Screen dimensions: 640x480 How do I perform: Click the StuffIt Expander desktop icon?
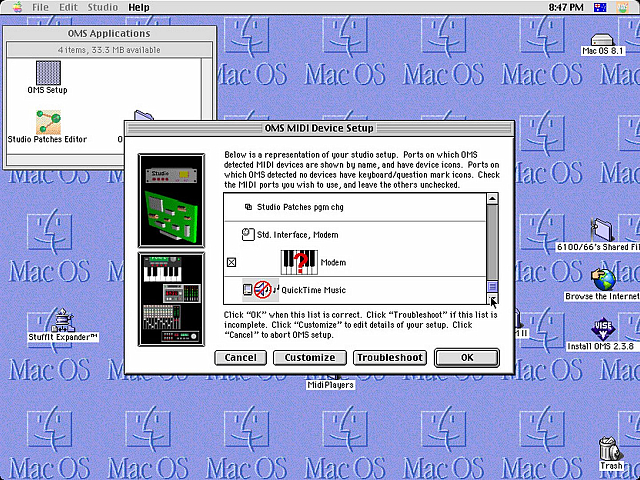click(62, 320)
